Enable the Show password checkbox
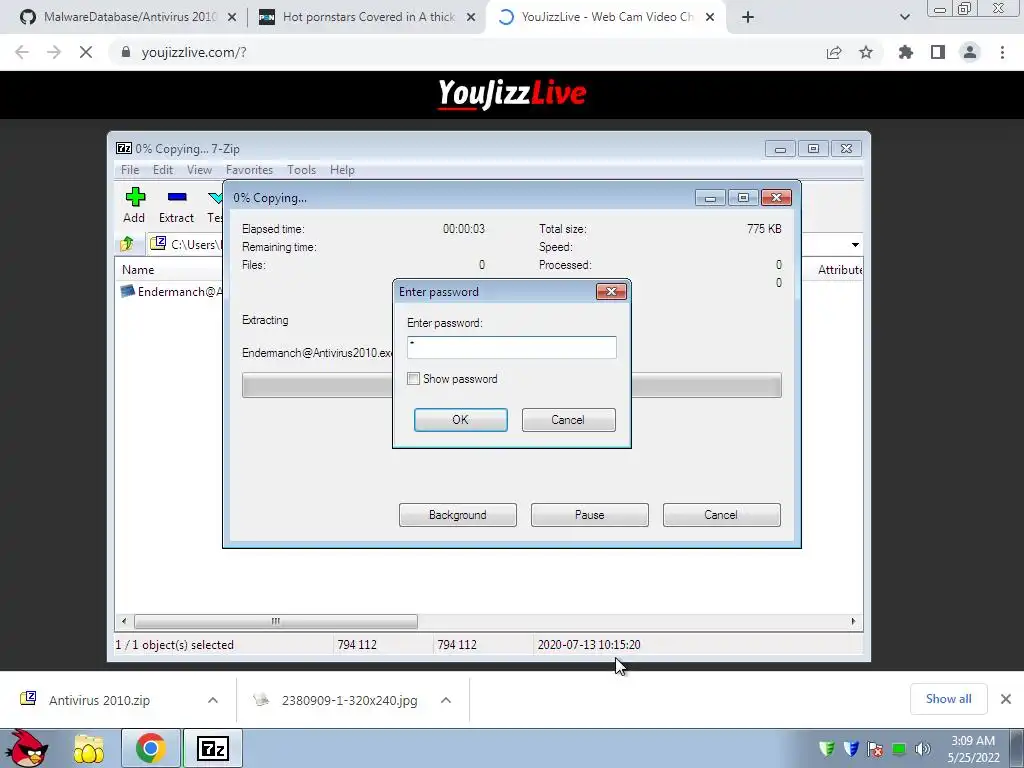This screenshot has height=768, width=1024. 413,379
